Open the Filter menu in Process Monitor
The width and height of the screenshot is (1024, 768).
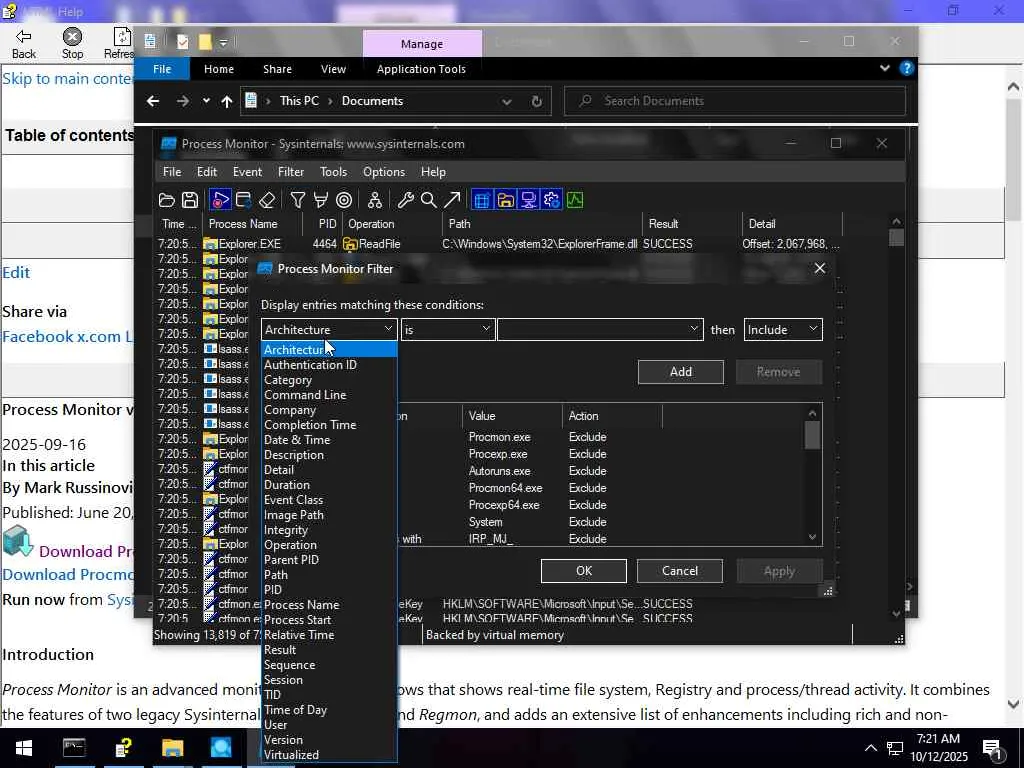pos(291,172)
